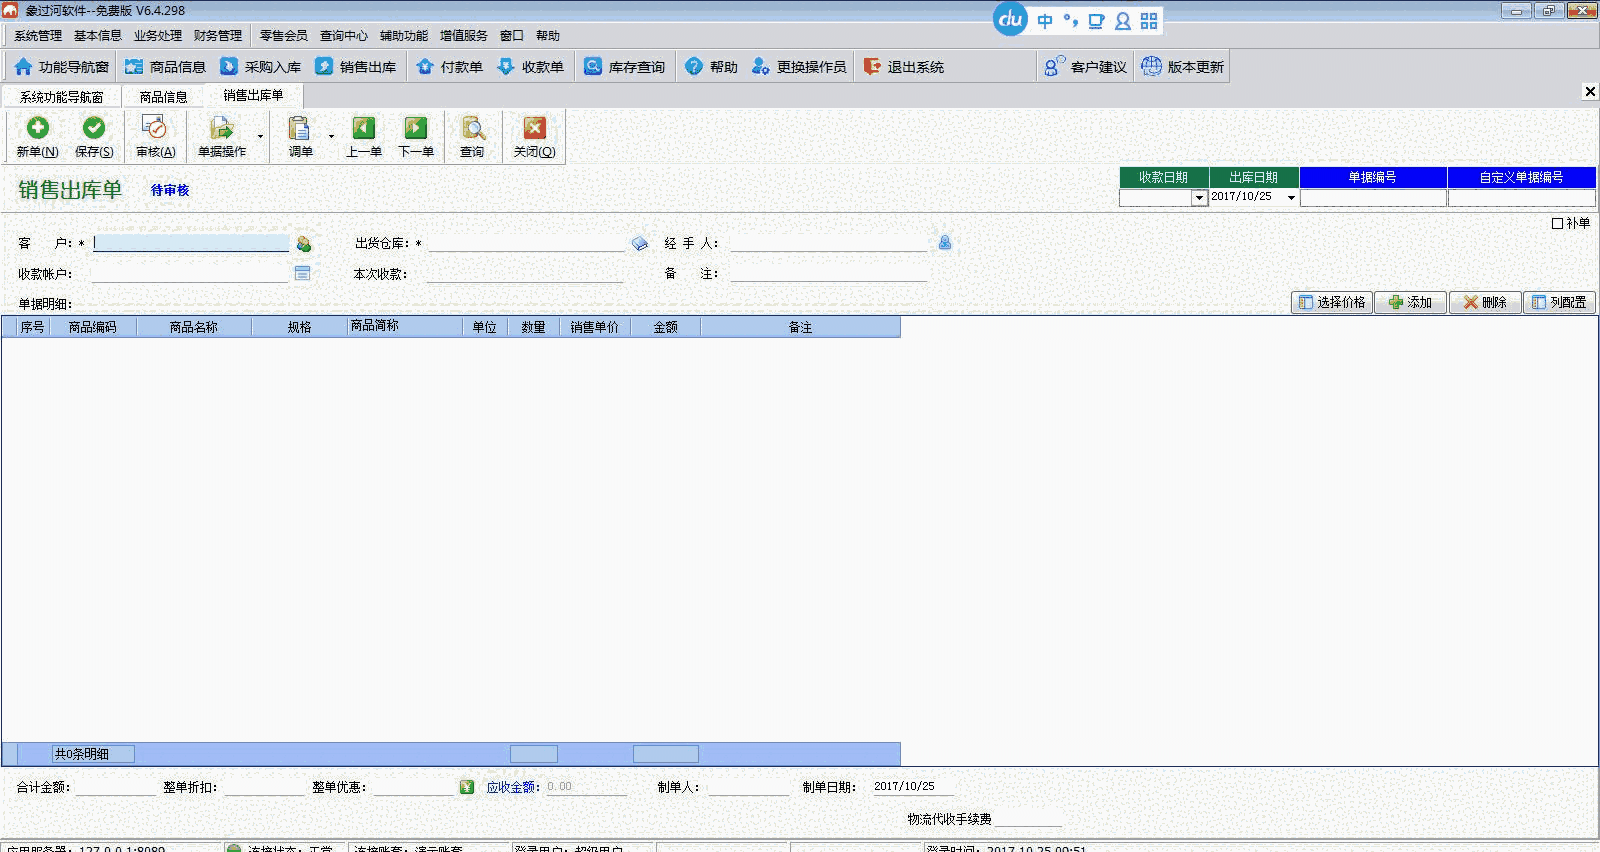The image size is (1600, 852).
Task: Click the green icon before 应收金额
Action: click(x=467, y=787)
